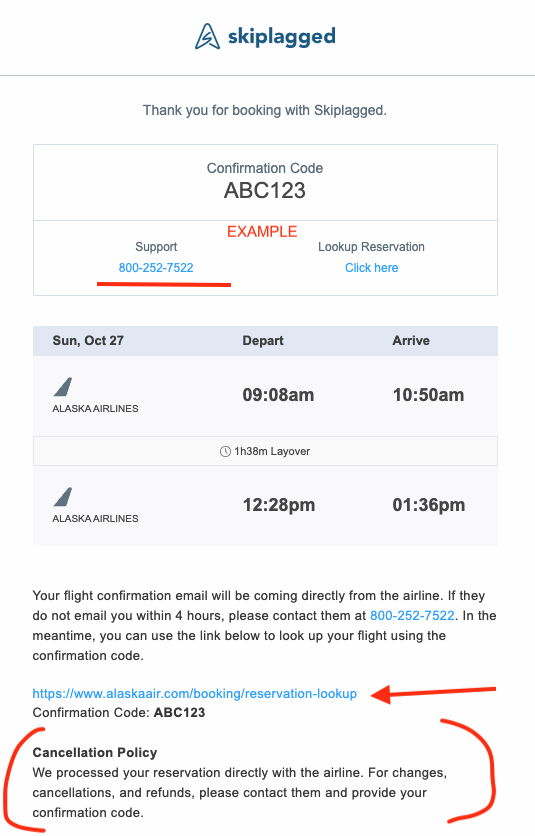535x836 pixels.
Task: Open the alaskaair.com reservation-lookup URL
Action: point(195,694)
